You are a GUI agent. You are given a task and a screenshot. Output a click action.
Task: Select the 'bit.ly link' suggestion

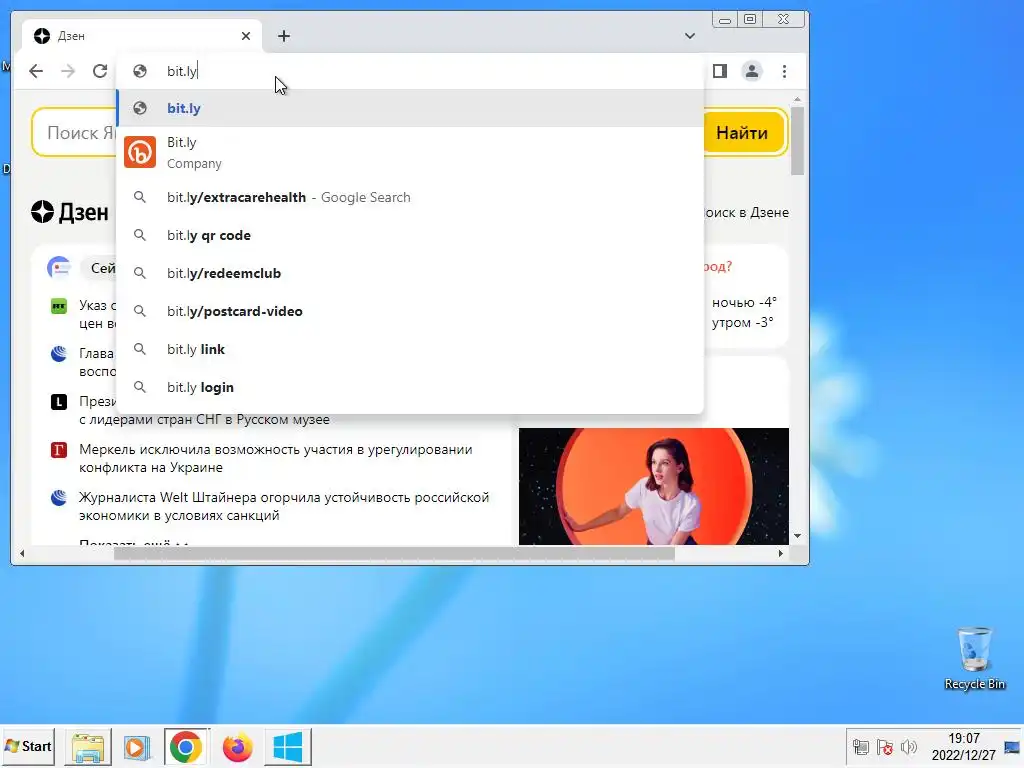(410, 349)
